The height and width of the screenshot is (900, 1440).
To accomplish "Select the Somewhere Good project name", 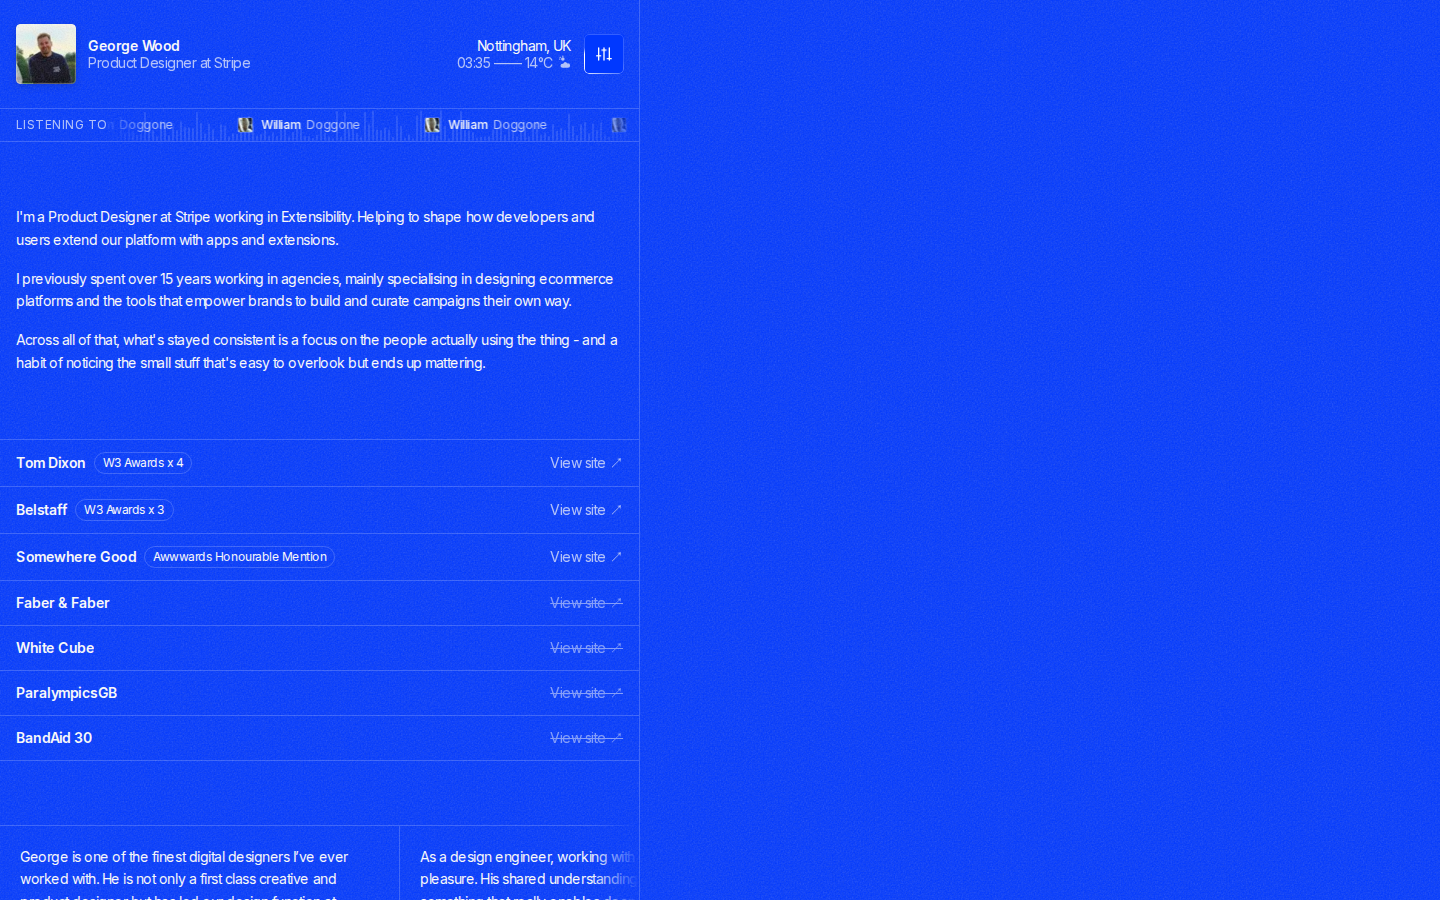I will [x=76, y=557].
